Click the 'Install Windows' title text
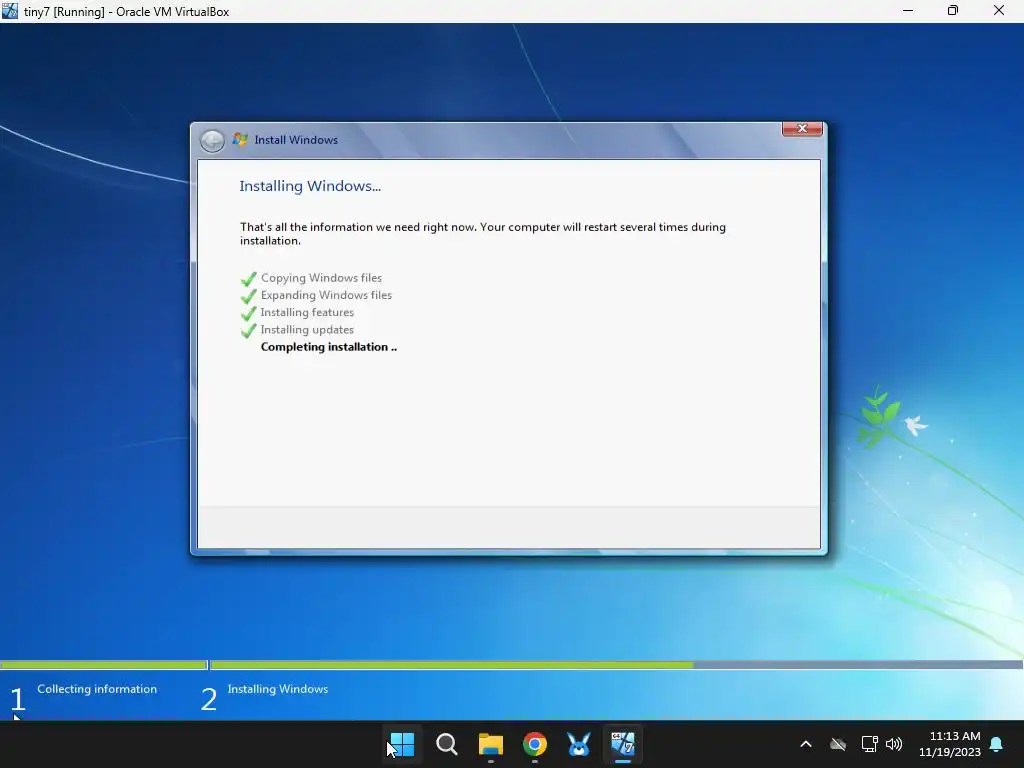 pos(296,140)
